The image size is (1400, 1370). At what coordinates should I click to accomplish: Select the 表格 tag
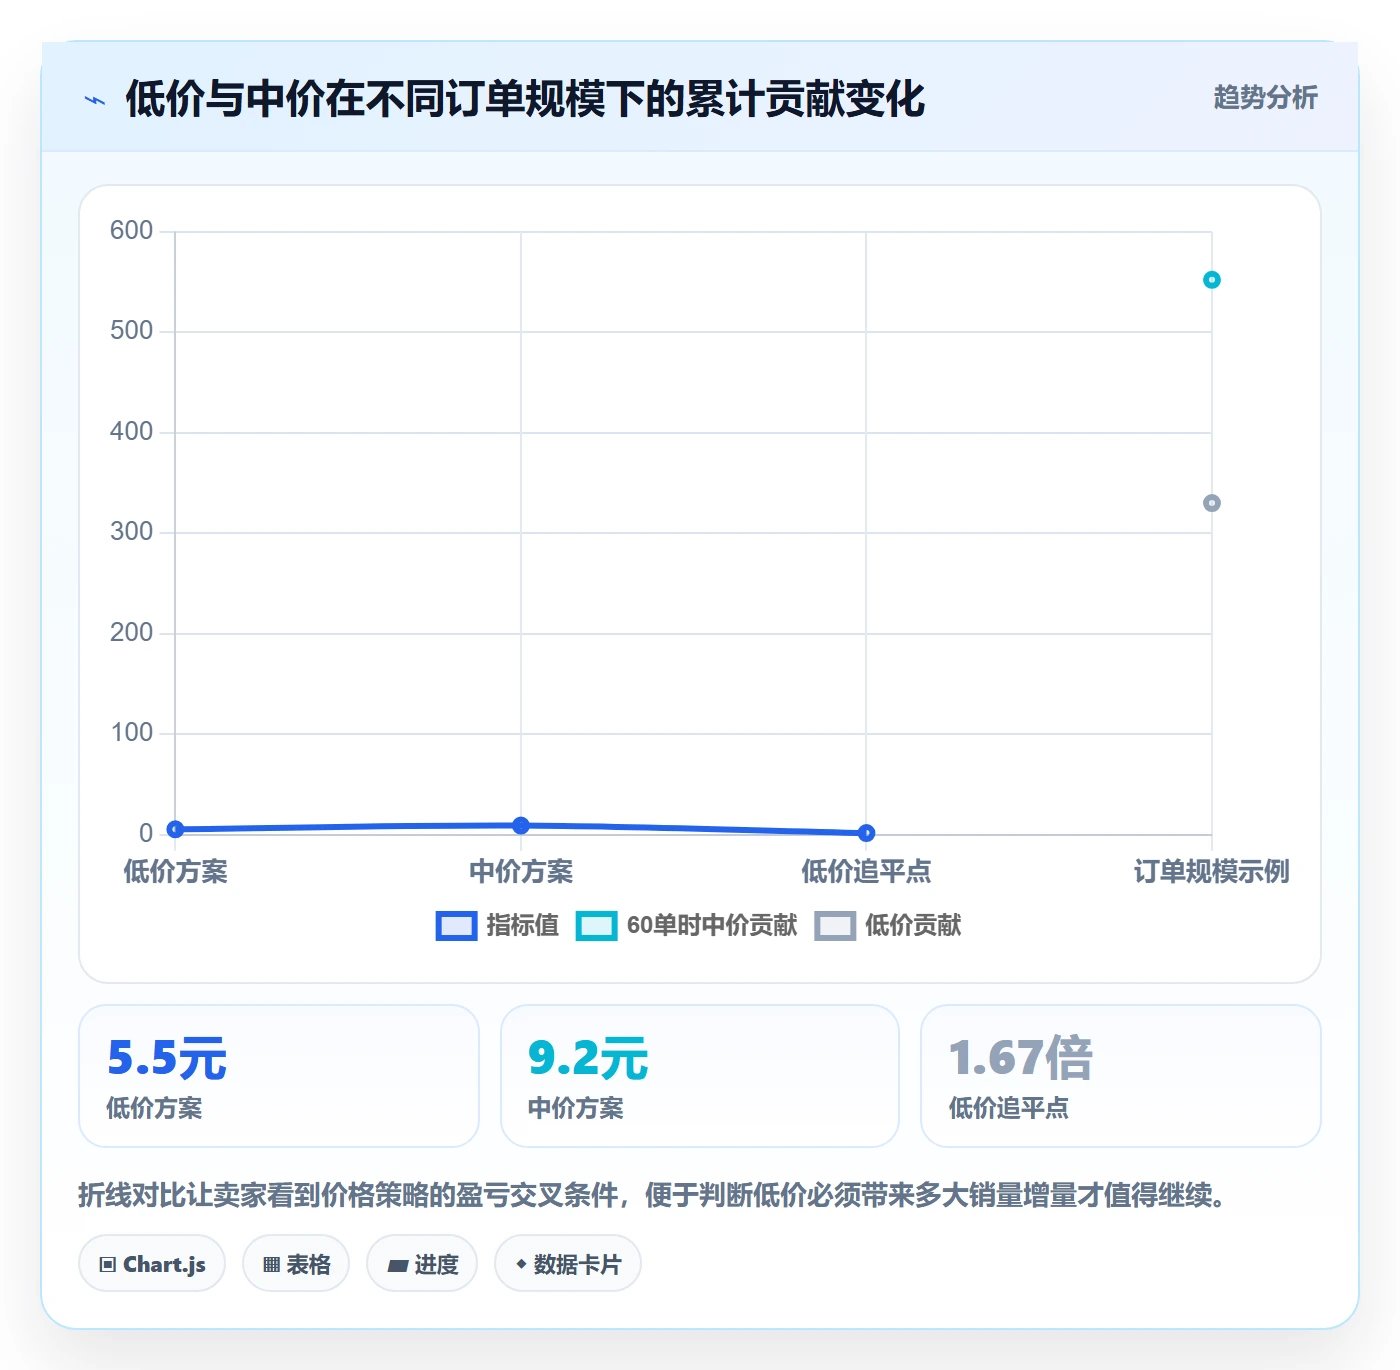[296, 1264]
